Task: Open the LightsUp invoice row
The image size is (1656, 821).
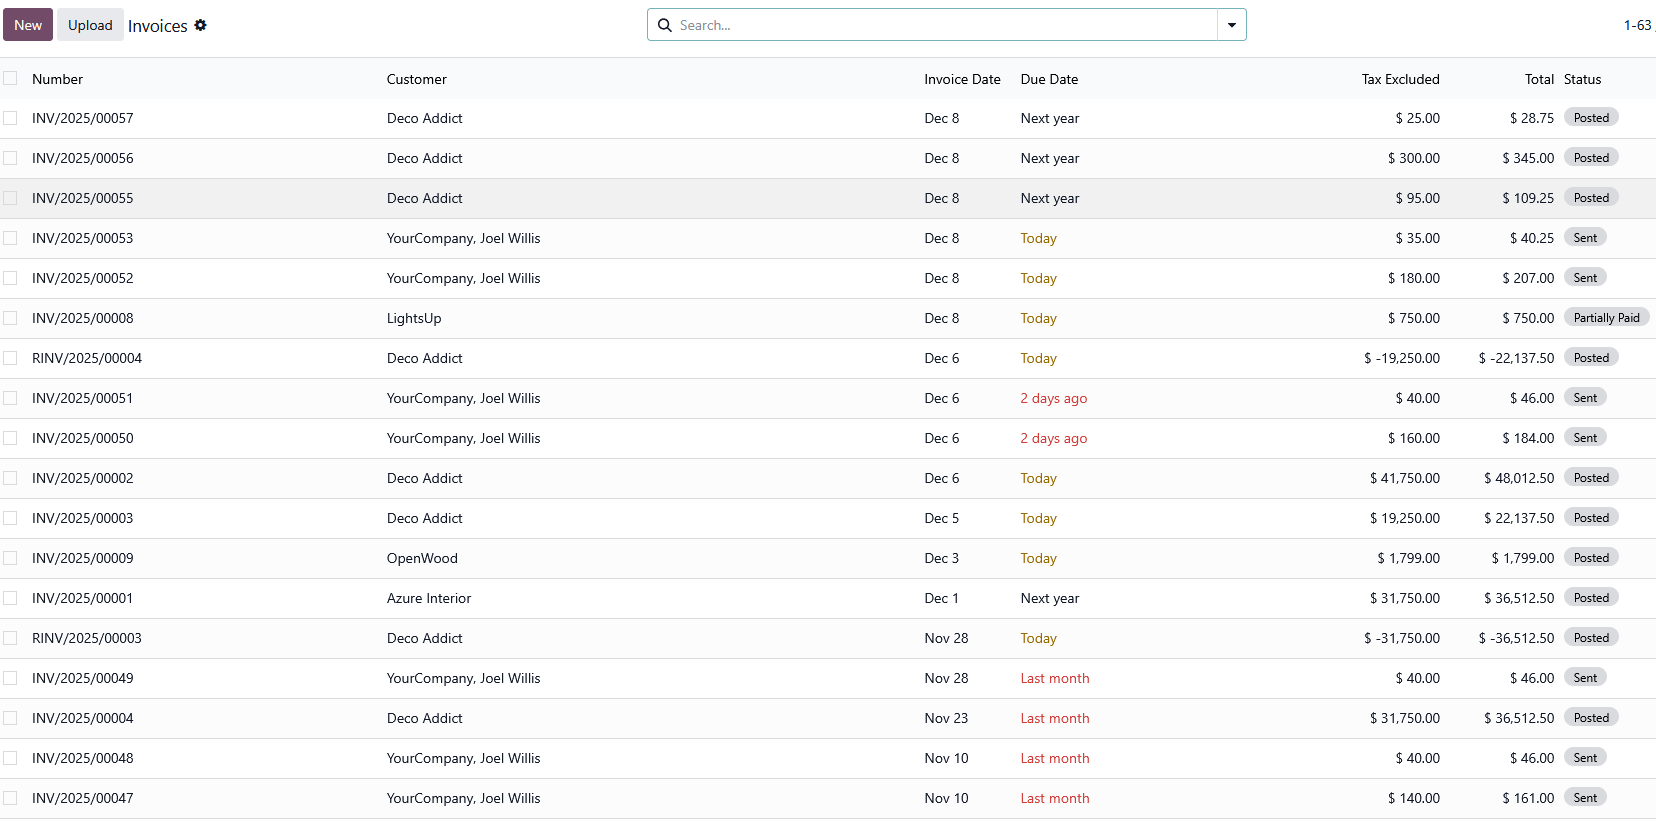Action: coord(414,318)
